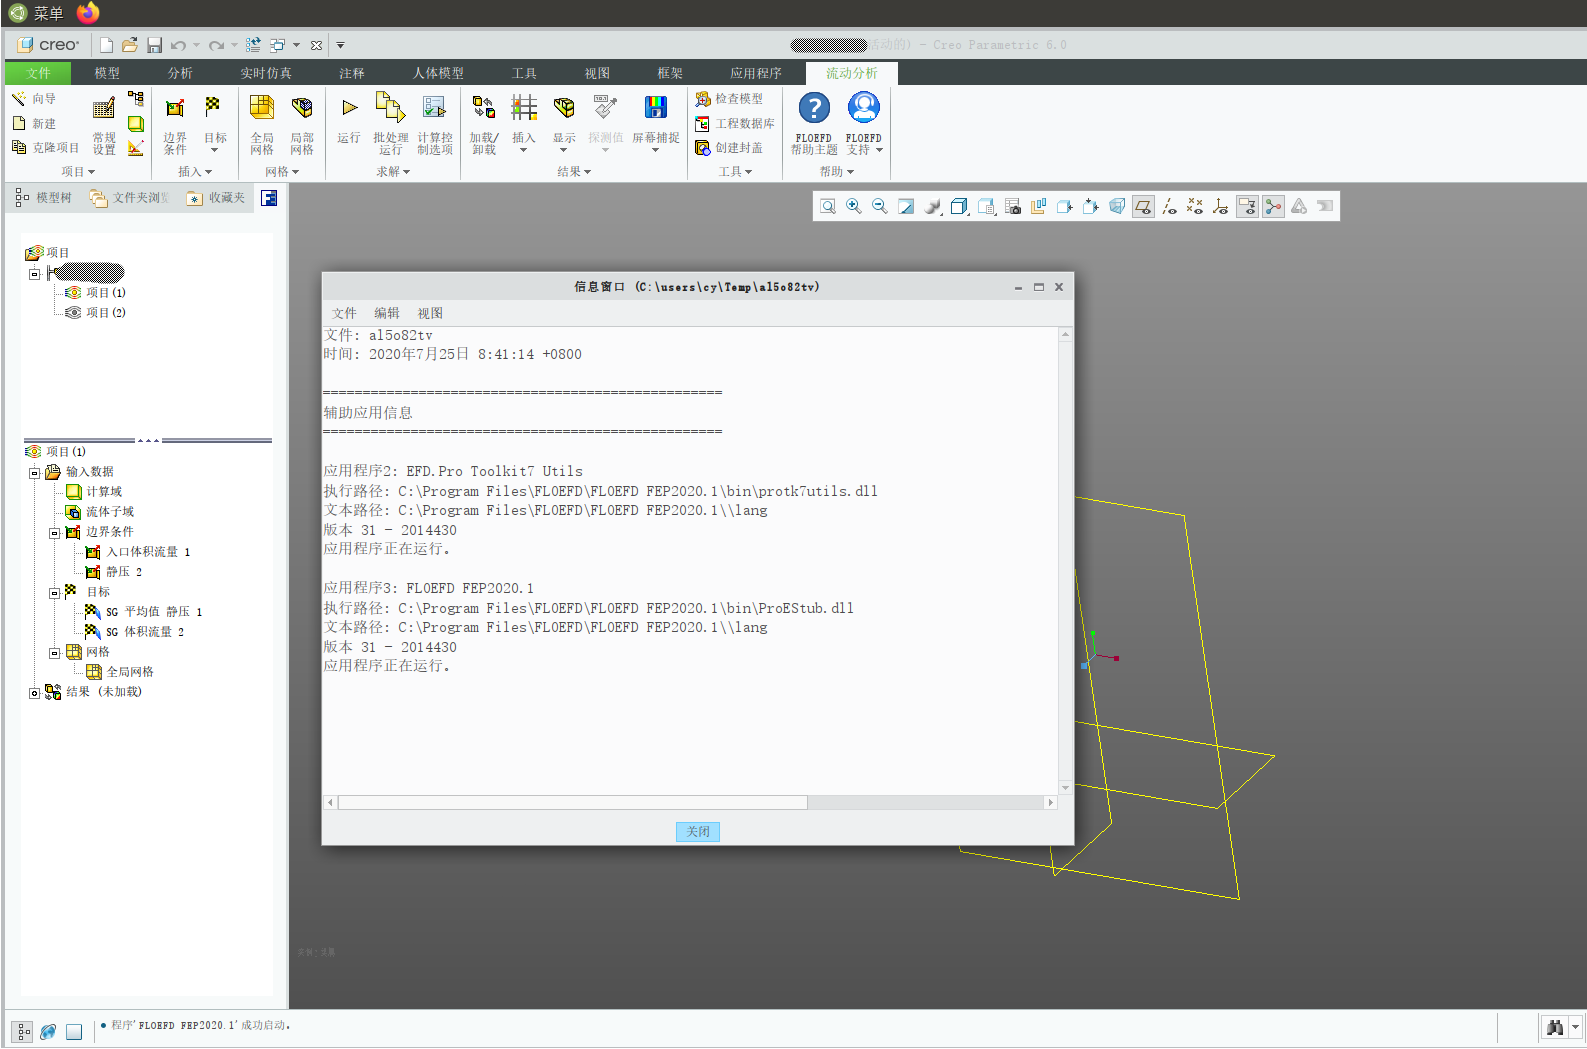This screenshot has width=1587, height=1049.
Task: Open 文件 menu in information window
Action: pyautogui.click(x=344, y=313)
